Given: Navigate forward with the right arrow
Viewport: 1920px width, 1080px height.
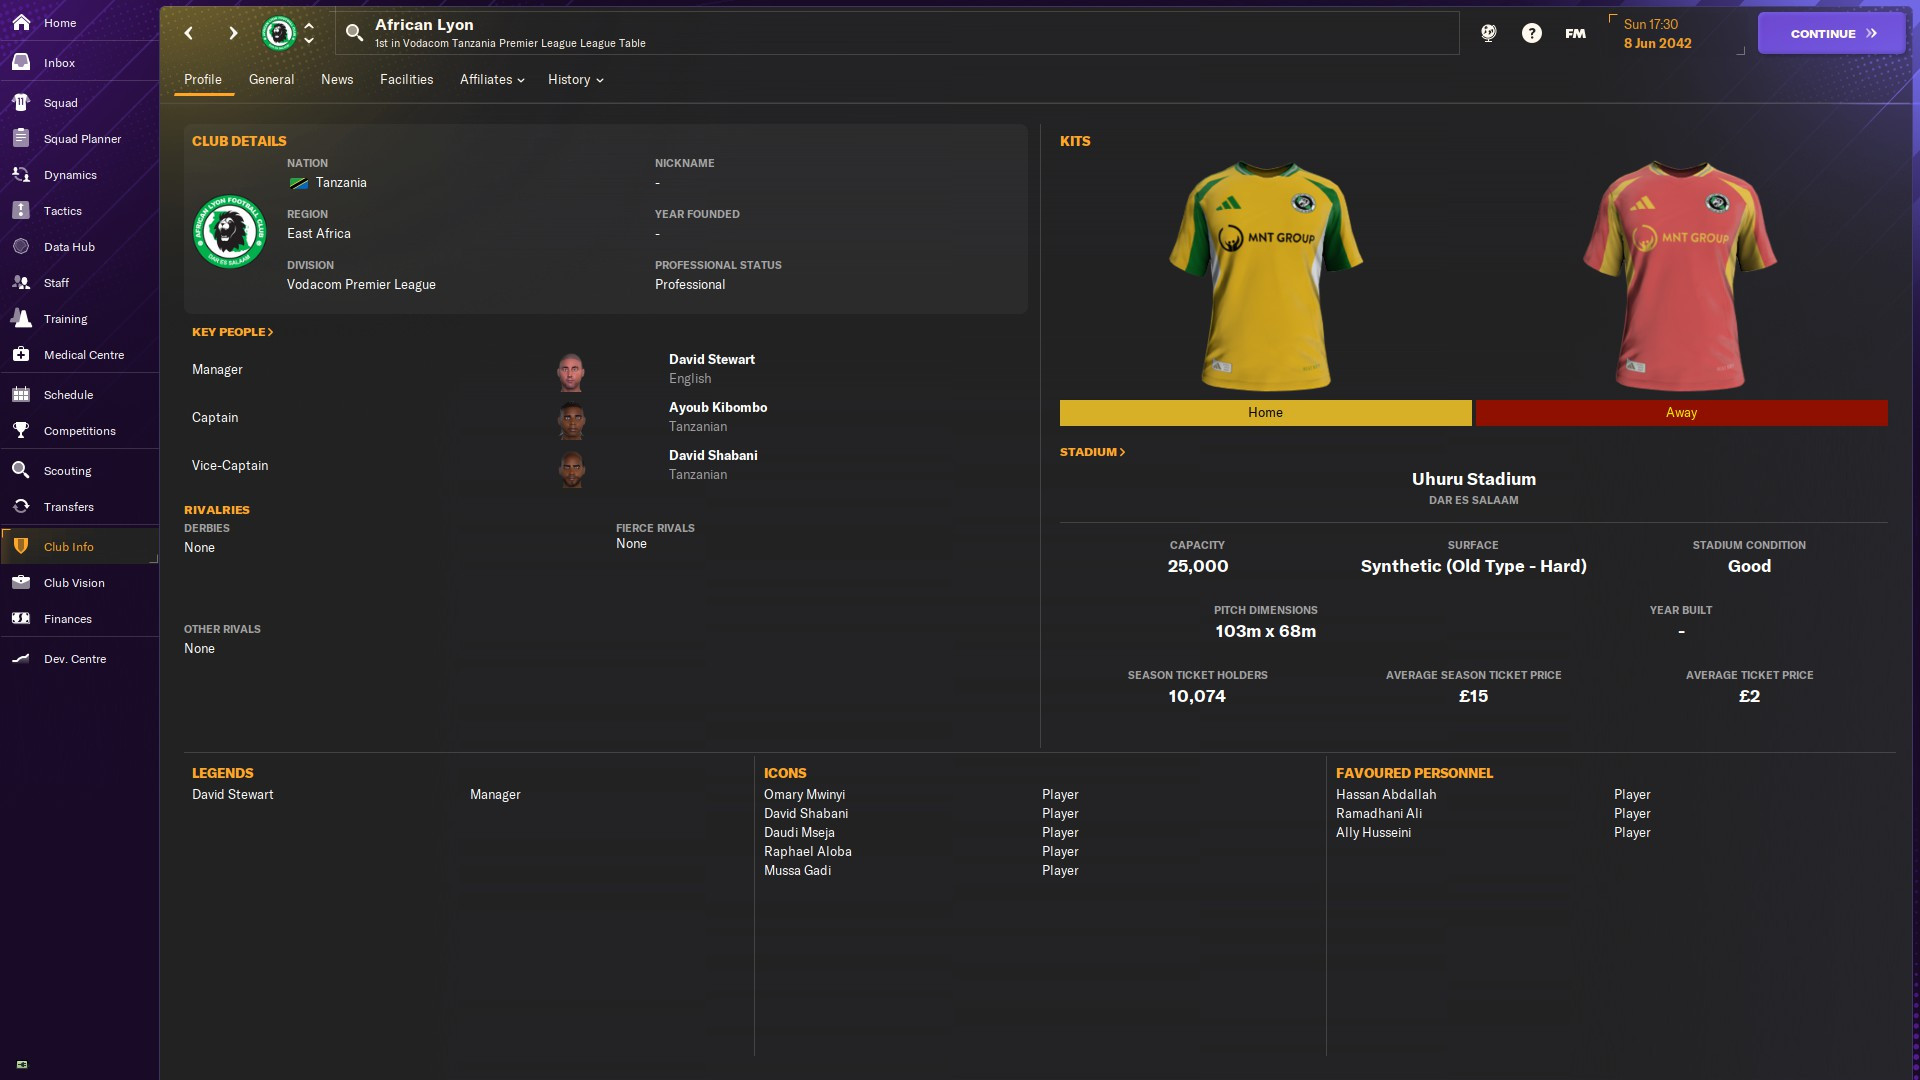Looking at the screenshot, I should pos(233,33).
